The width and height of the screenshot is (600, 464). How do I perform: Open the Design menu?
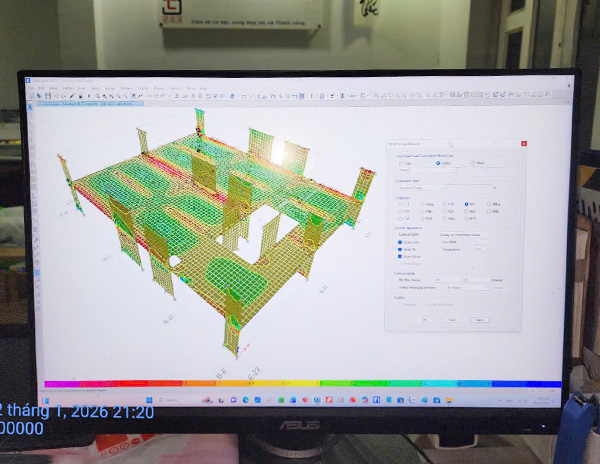click(158, 88)
